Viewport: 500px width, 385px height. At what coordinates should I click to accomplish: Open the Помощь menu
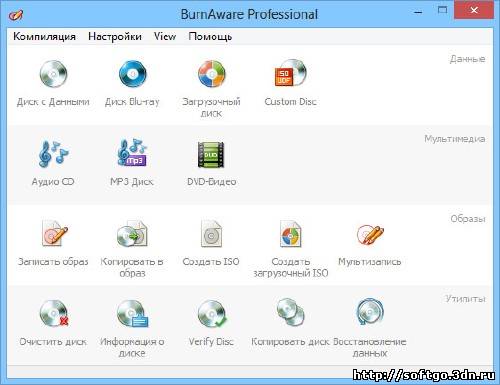click(x=210, y=36)
